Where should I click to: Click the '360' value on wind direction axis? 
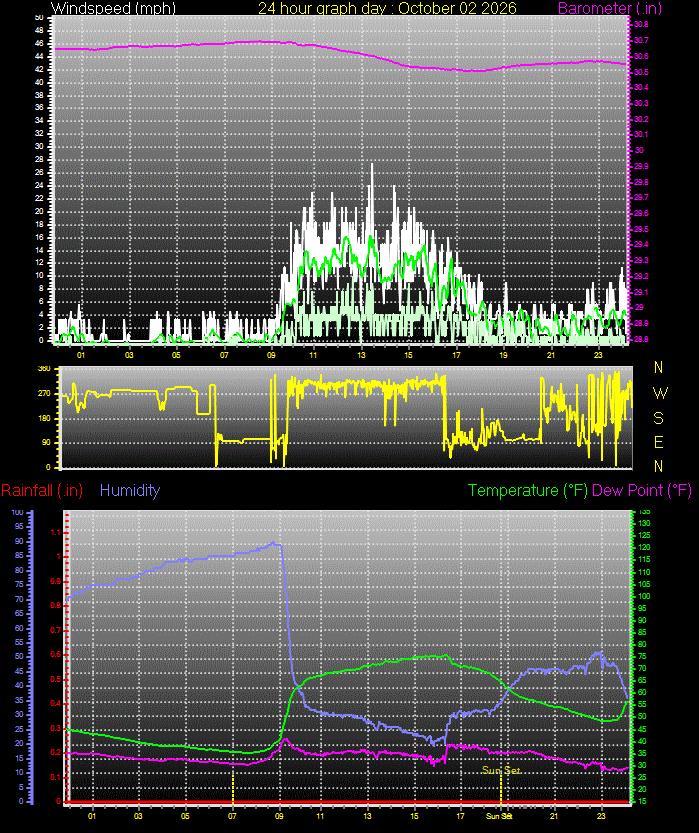[45, 369]
